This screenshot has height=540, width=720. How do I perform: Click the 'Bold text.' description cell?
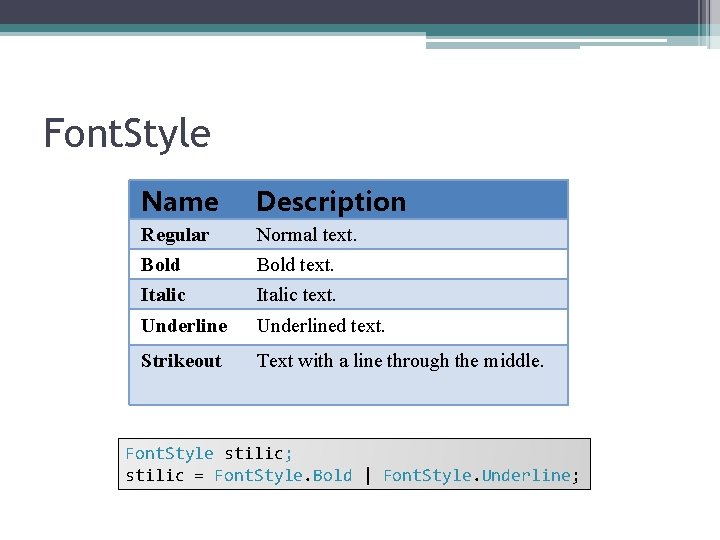(x=295, y=265)
